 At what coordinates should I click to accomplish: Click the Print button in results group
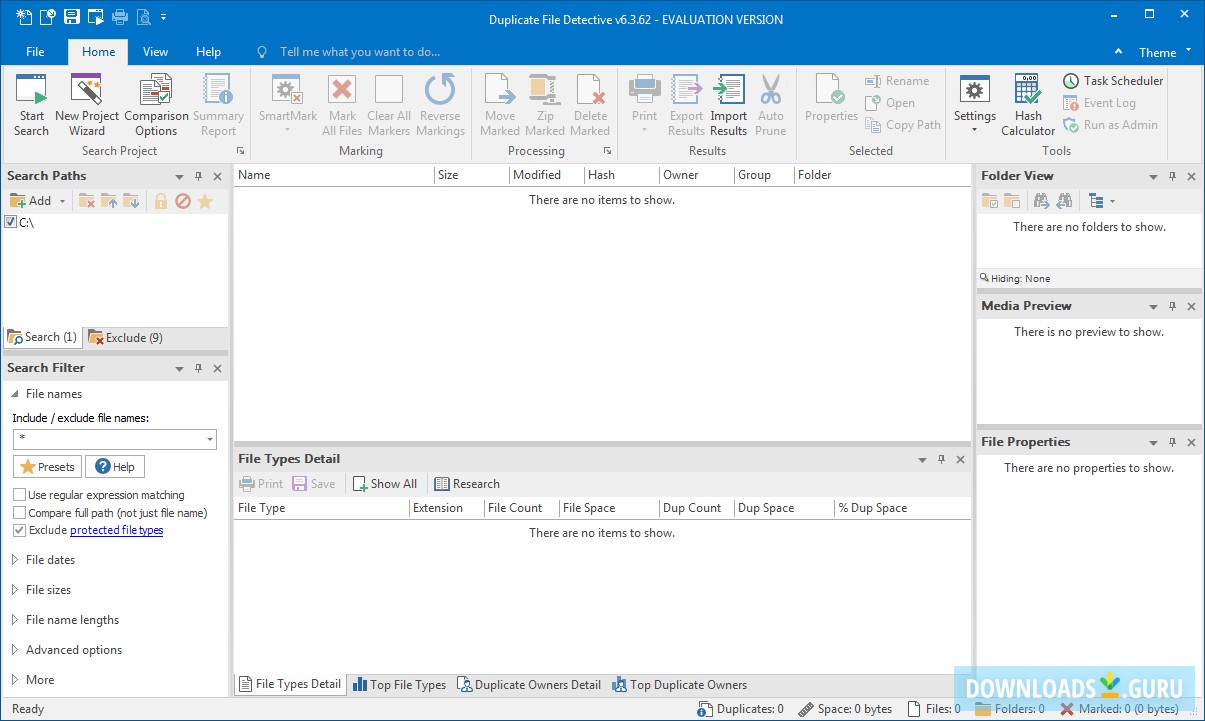645,105
